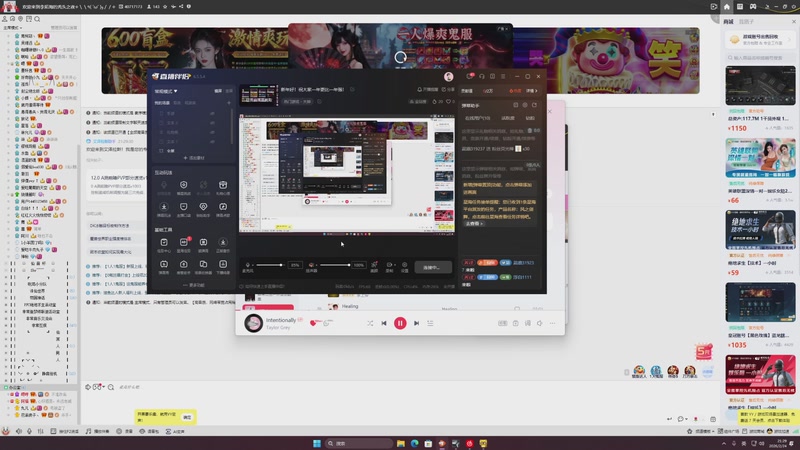The height and width of the screenshot is (450, 800).
Task: Open the record icon dropdown arrow
Action: (x=393, y=265)
